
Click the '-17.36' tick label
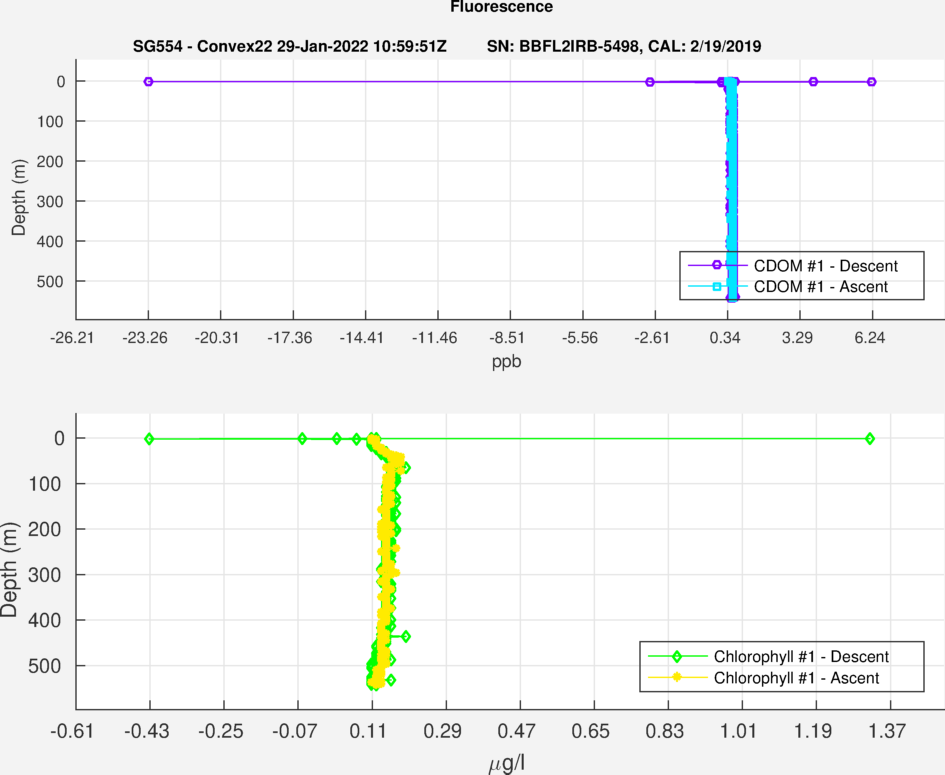[x=290, y=337]
